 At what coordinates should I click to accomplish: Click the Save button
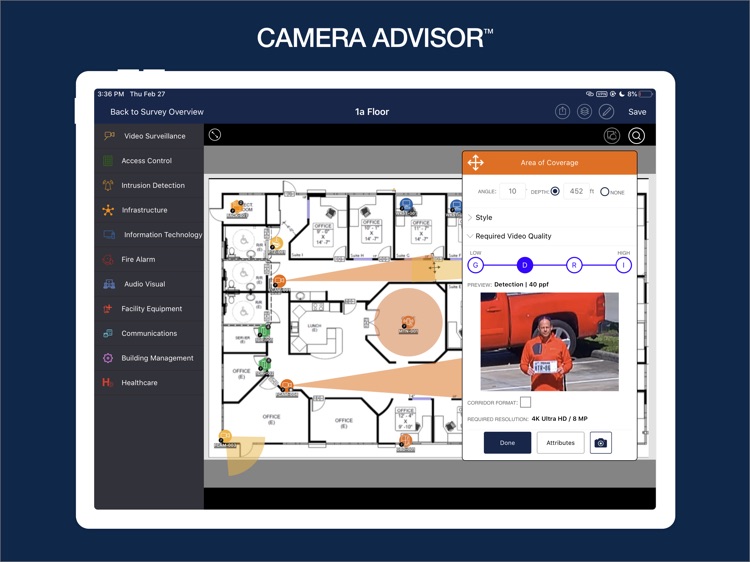point(637,112)
